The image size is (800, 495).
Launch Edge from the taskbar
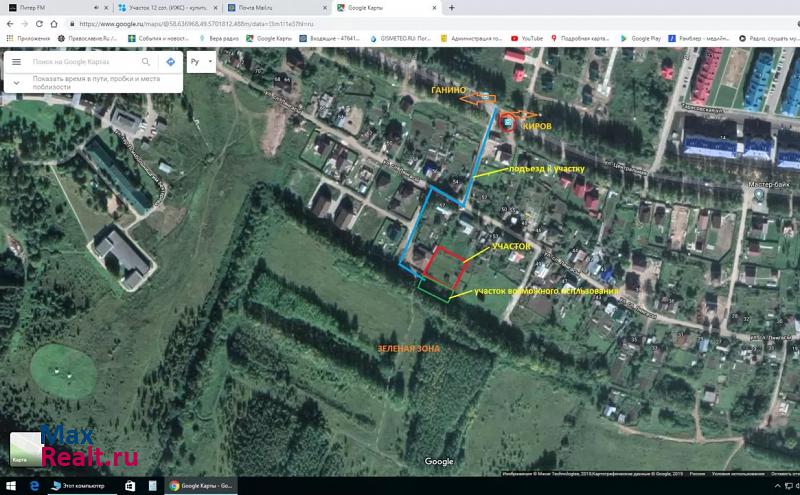tap(34, 486)
